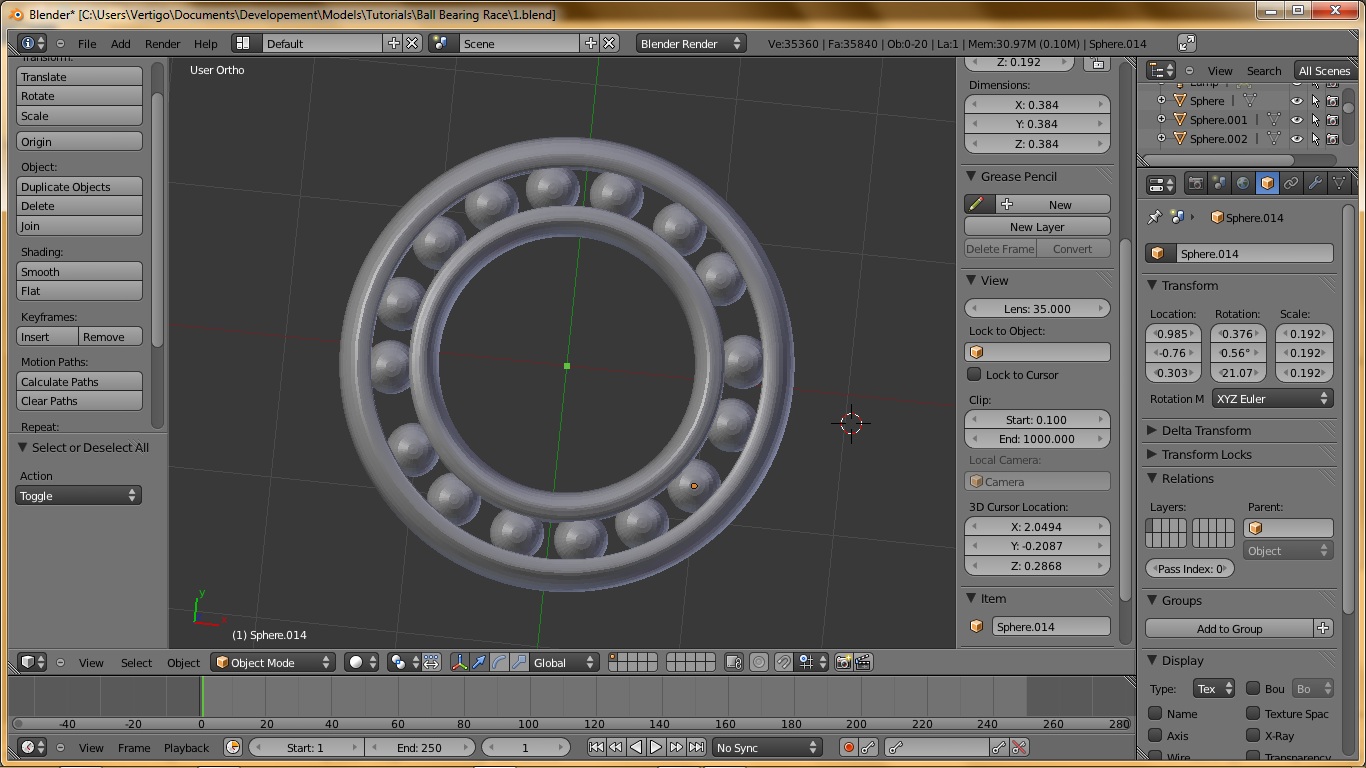Screen dimensions: 1366x768
Task: Toggle the 3D manipulator axes icon
Action: (459, 662)
